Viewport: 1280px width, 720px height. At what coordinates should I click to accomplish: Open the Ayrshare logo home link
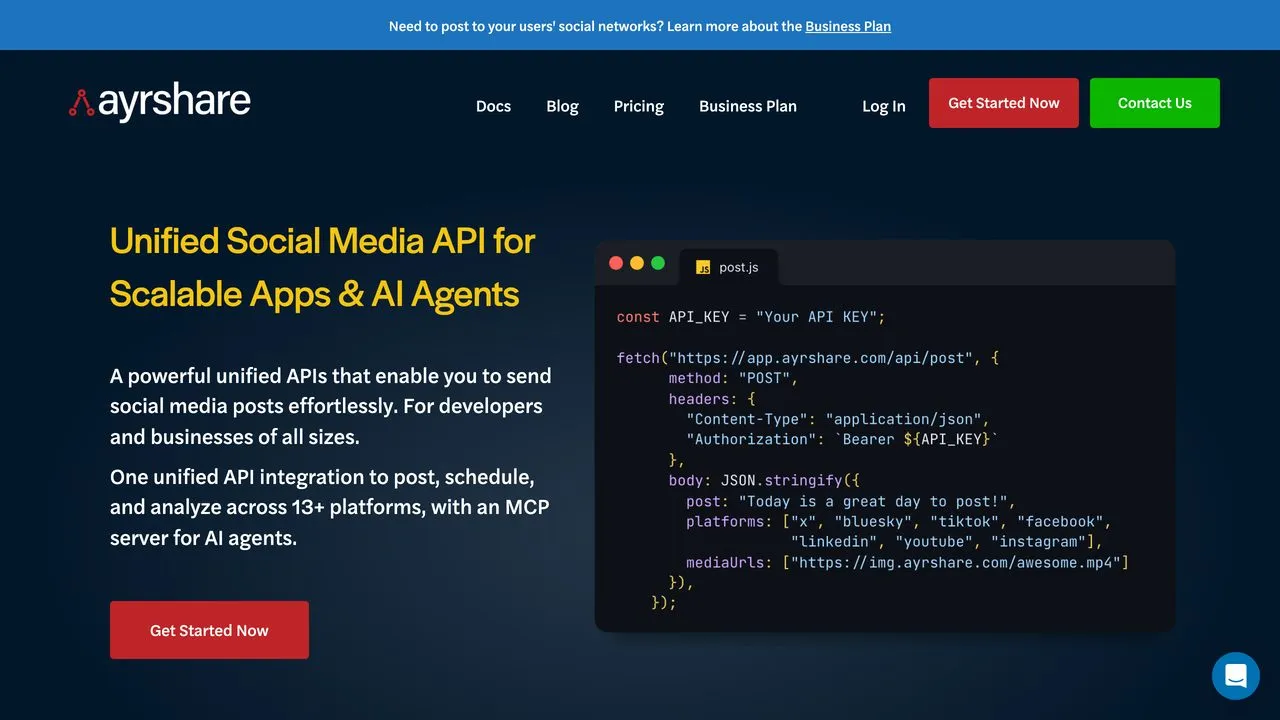(x=160, y=102)
